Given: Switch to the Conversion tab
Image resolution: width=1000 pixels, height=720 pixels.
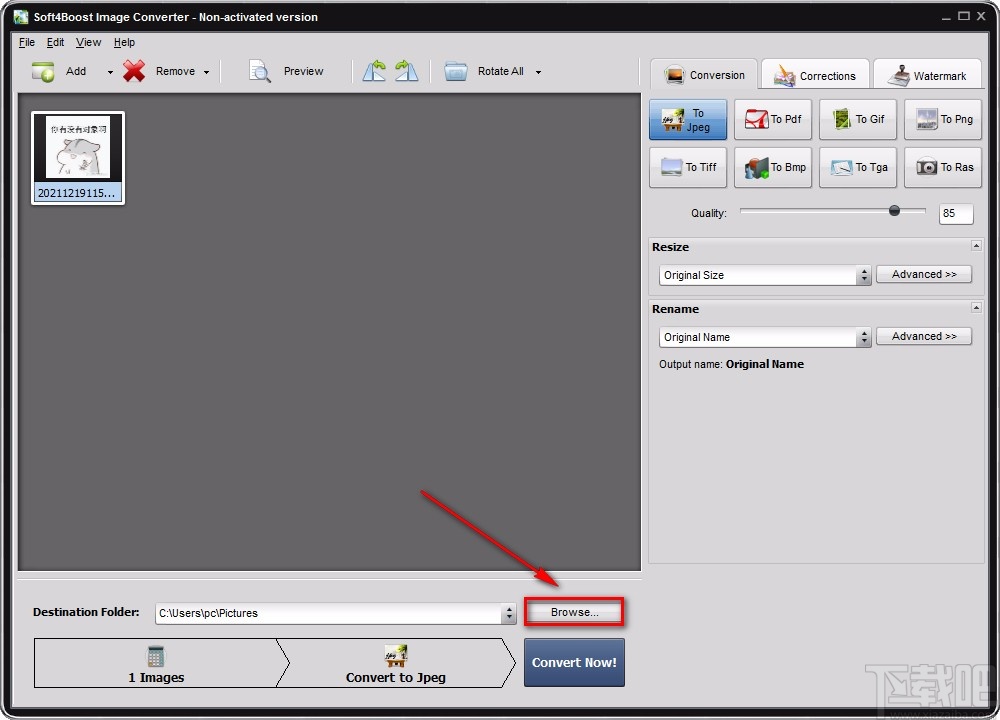Looking at the screenshot, I should coord(704,75).
